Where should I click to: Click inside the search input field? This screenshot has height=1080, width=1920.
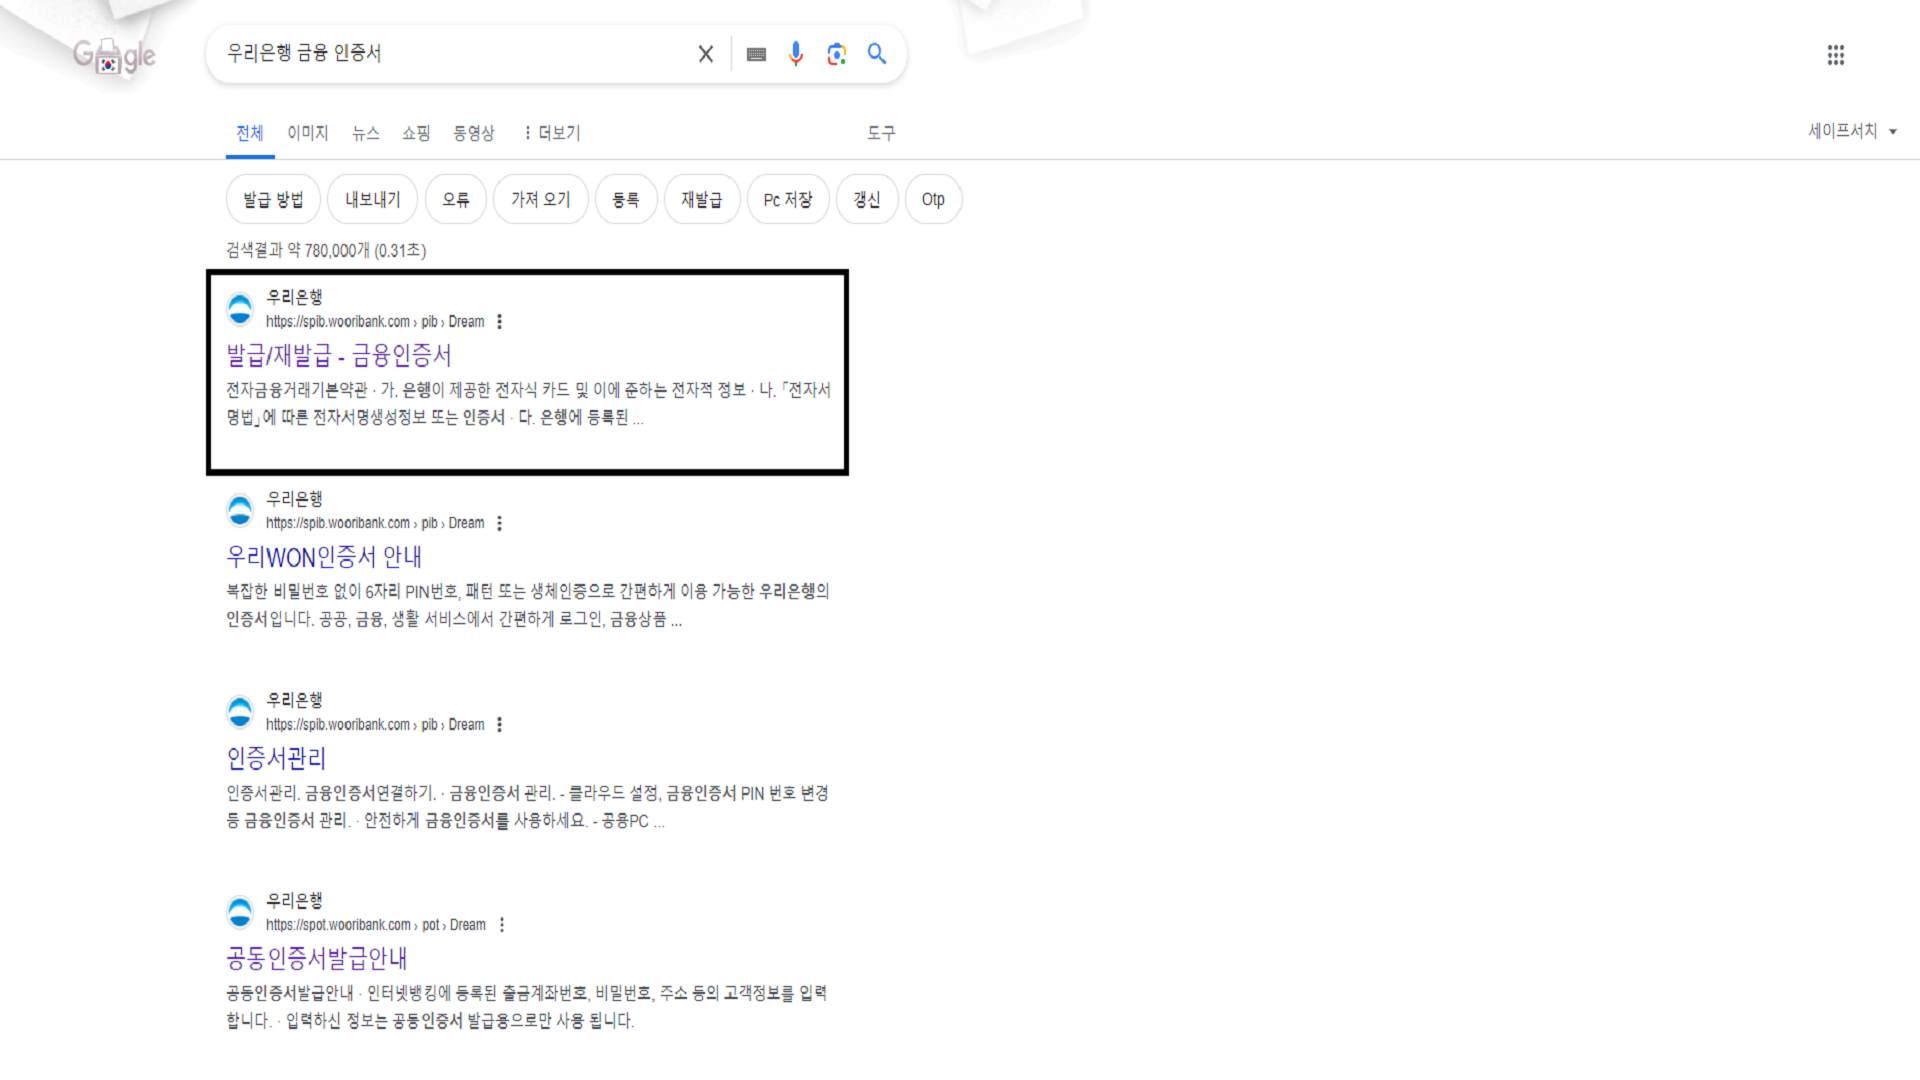[x=450, y=54]
